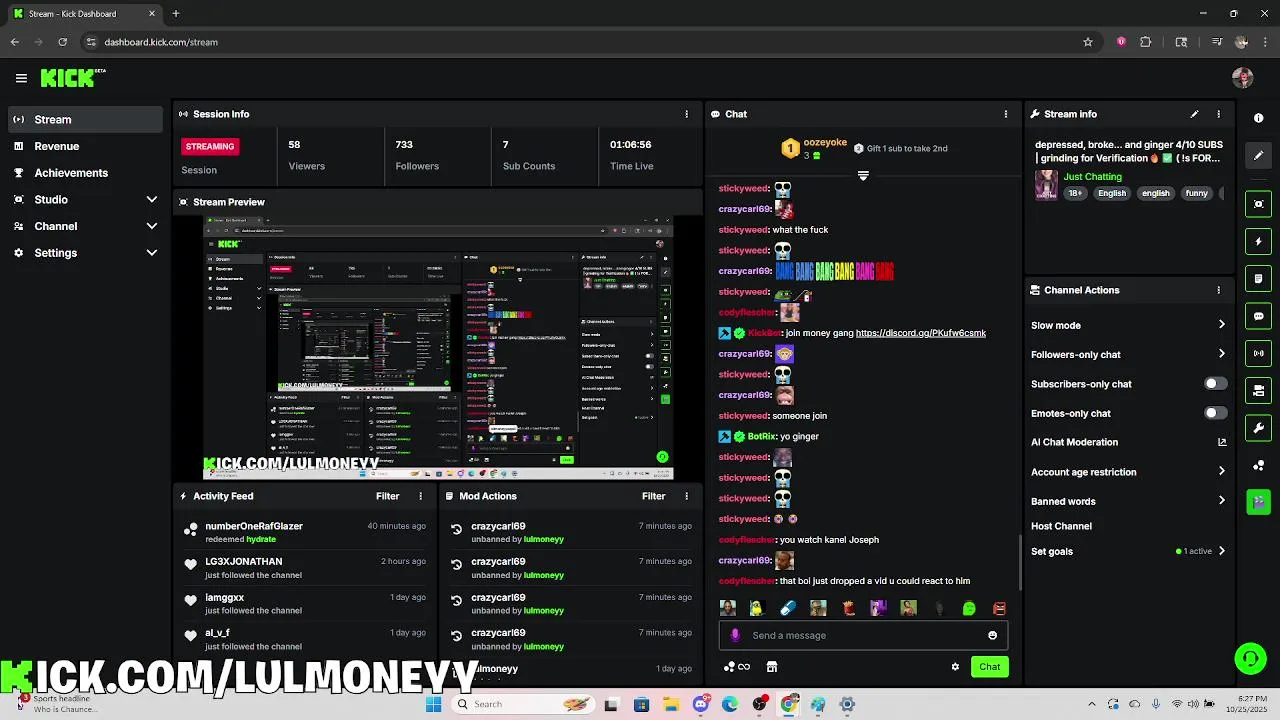Reload the page in browser
This screenshot has height=720, width=1280.
(62, 42)
